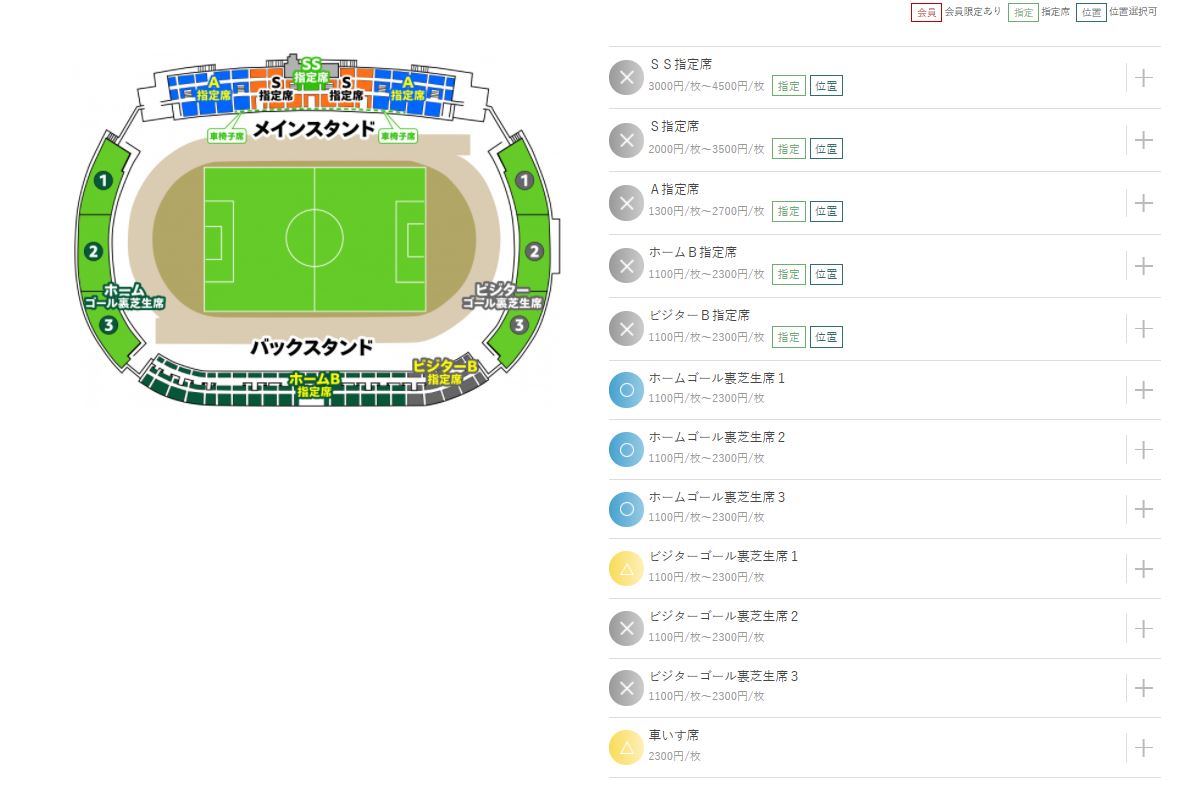Click the gray X icon for ビジターゴール裏芝生席２

click(627, 629)
